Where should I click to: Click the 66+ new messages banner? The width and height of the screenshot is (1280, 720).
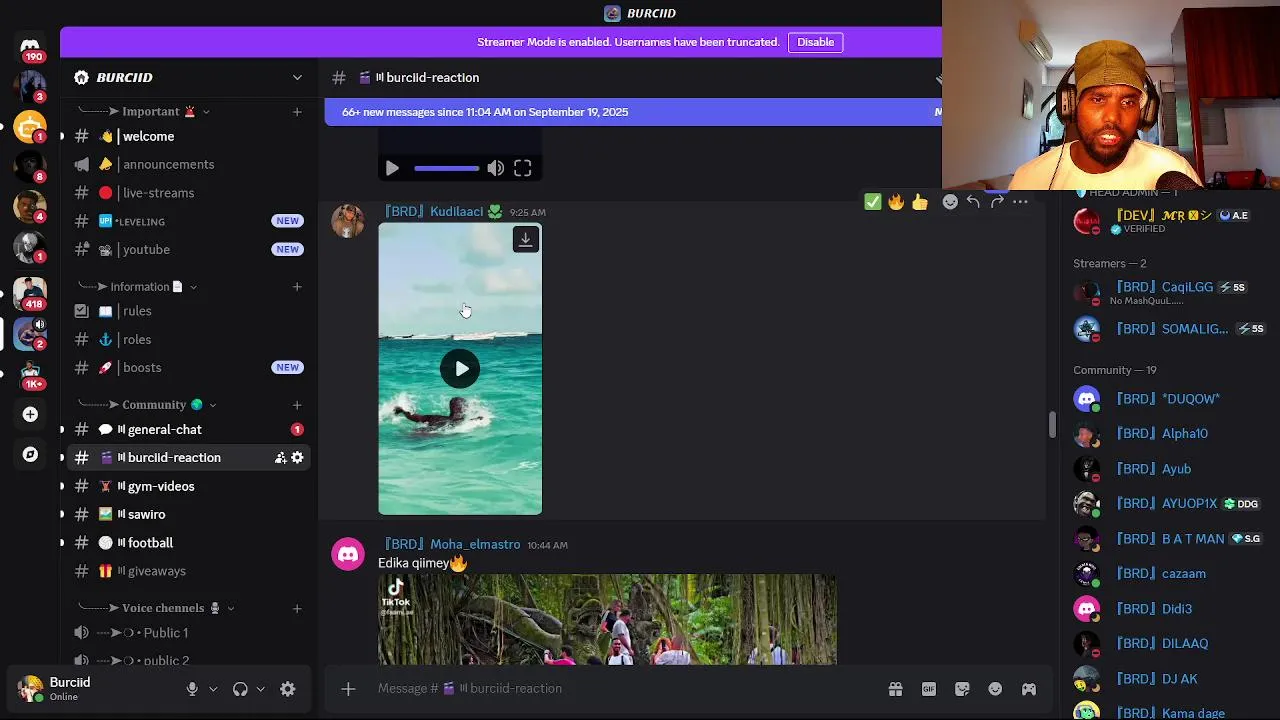coord(633,112)
